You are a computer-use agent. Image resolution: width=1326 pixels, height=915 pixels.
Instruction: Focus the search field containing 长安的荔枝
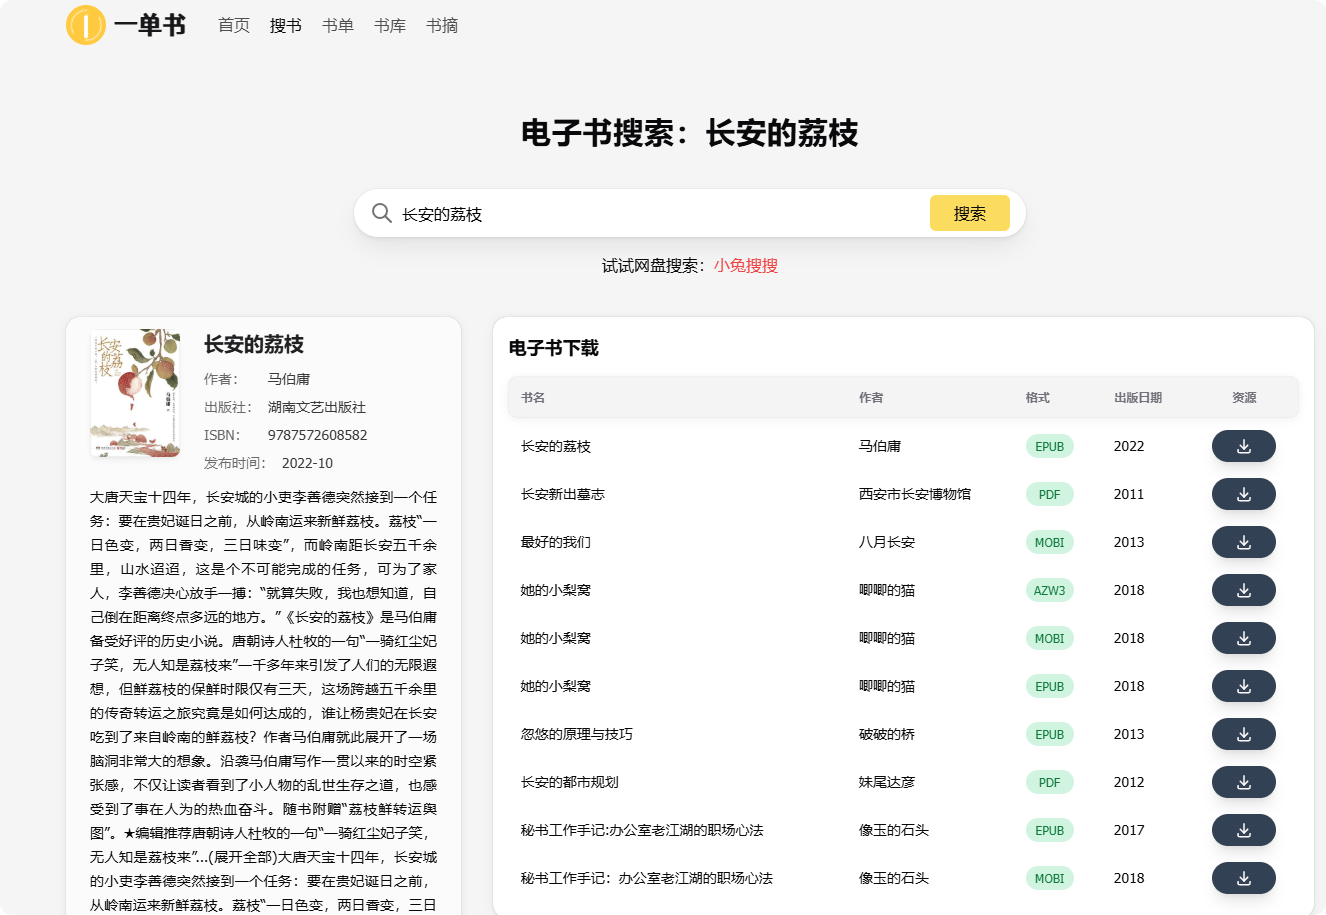(x=660, y=214)
